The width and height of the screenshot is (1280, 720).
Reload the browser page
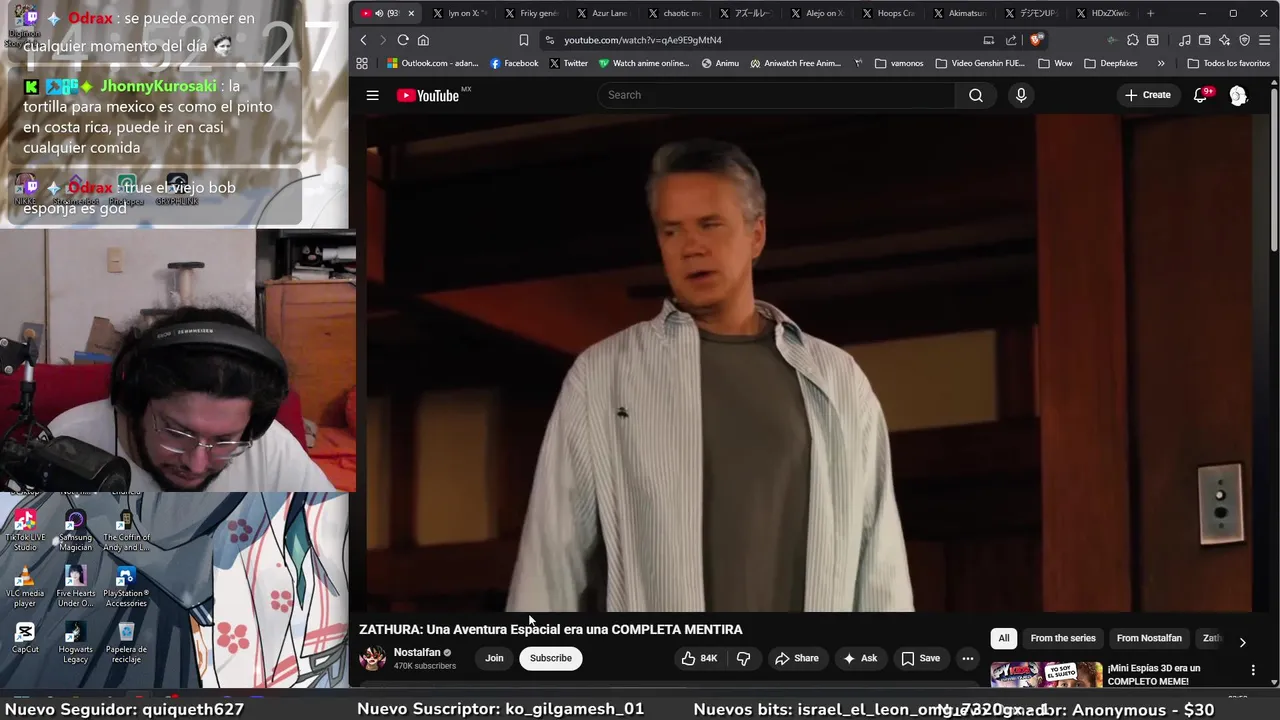[403, 40]
